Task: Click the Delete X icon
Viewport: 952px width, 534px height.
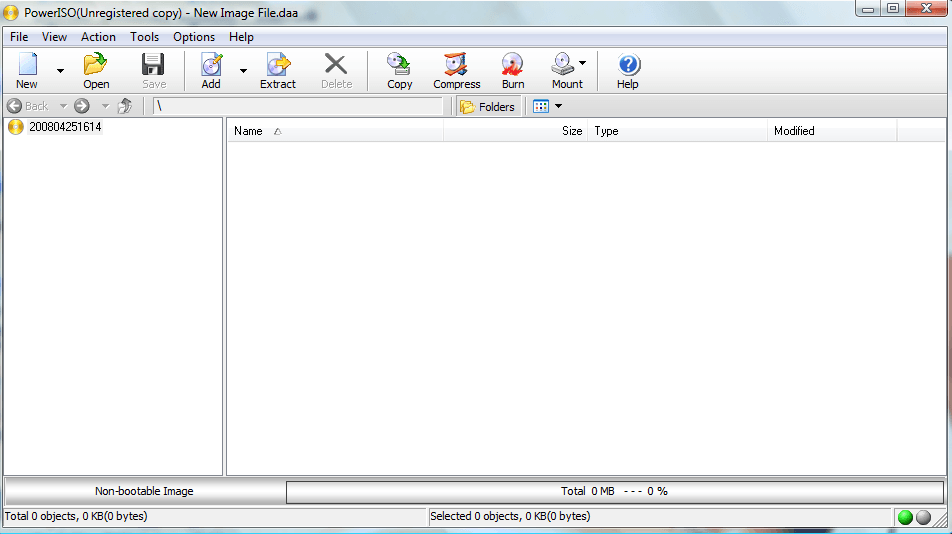Action: coord(336,64)
